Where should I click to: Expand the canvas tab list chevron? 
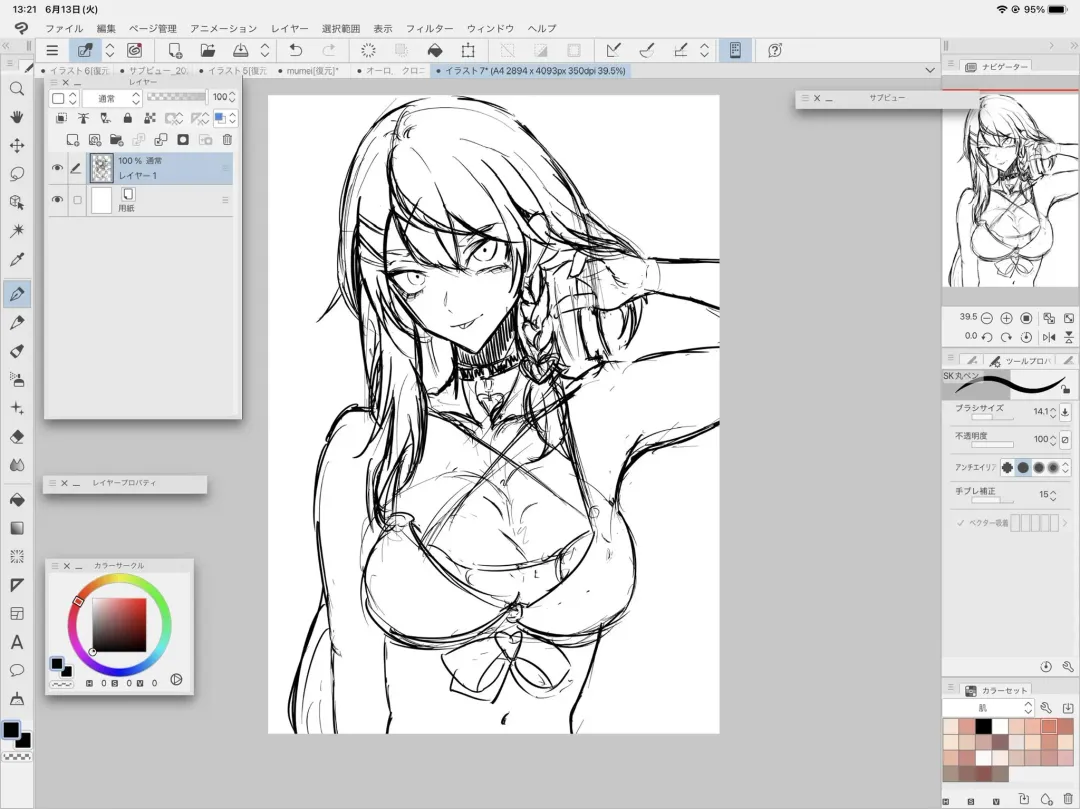coord(930,71)
